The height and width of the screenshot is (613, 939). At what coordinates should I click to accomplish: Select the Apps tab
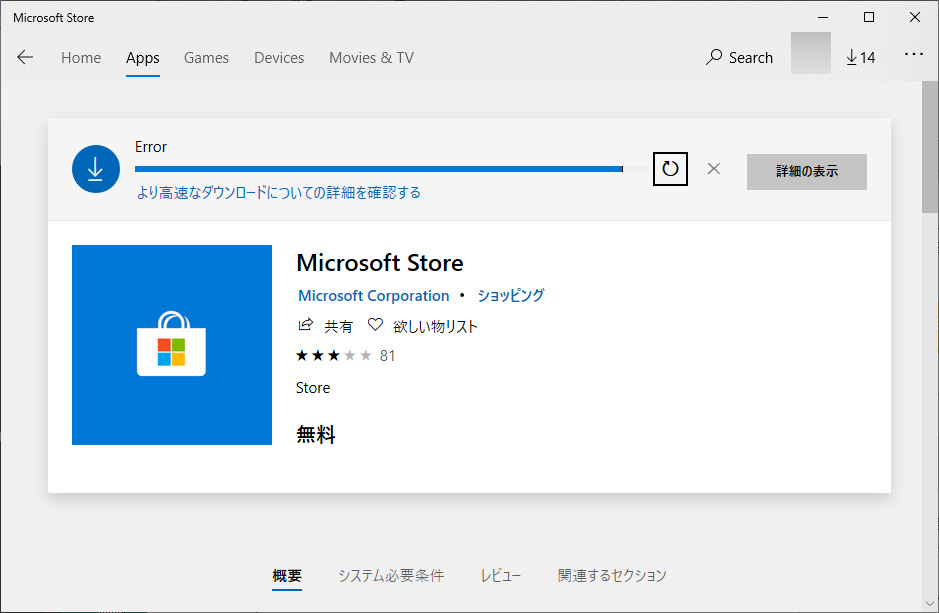[x=143, y=57]
